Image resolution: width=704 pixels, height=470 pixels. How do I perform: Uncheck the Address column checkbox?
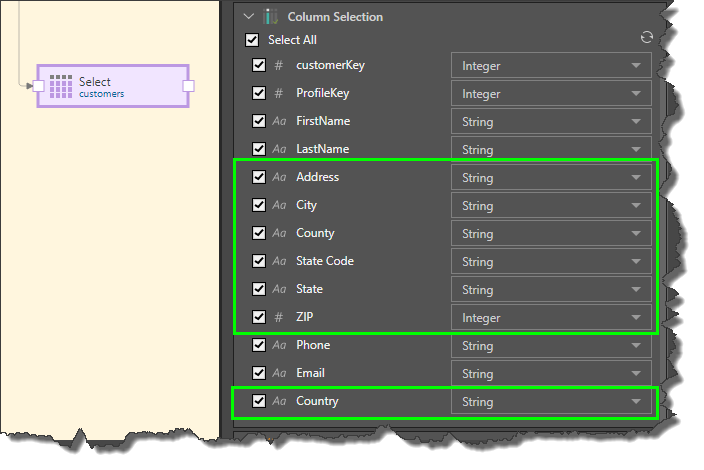259,177
